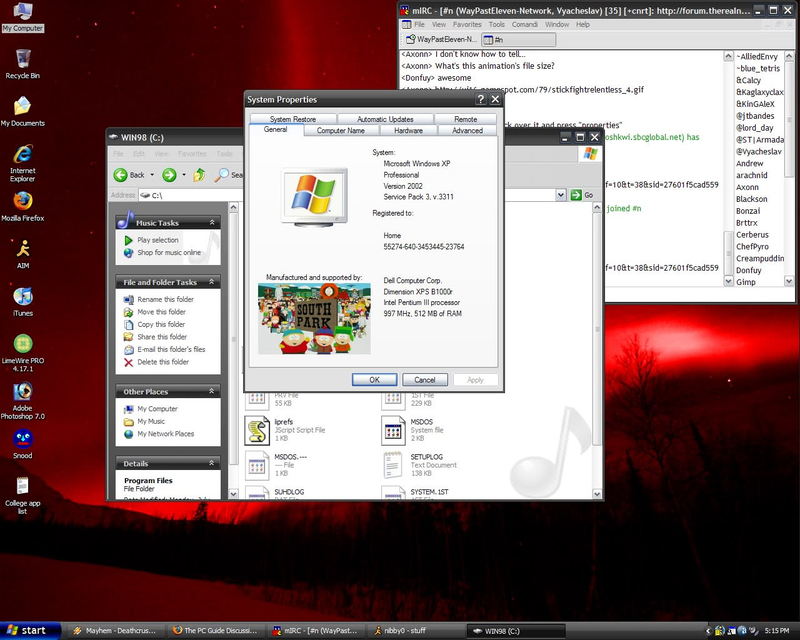Switch to the Hardware tab
Viewport: 800px width, 640px height.
[x=408, y=131]
